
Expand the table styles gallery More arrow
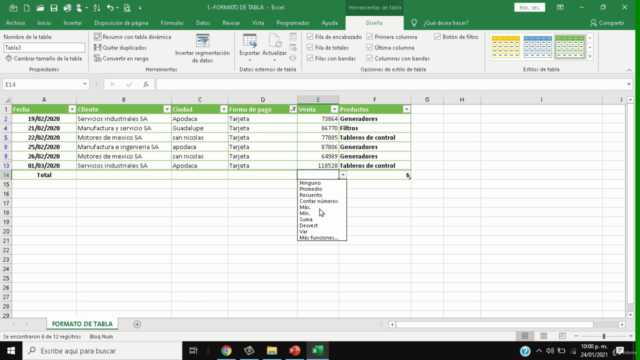[590, 57]
